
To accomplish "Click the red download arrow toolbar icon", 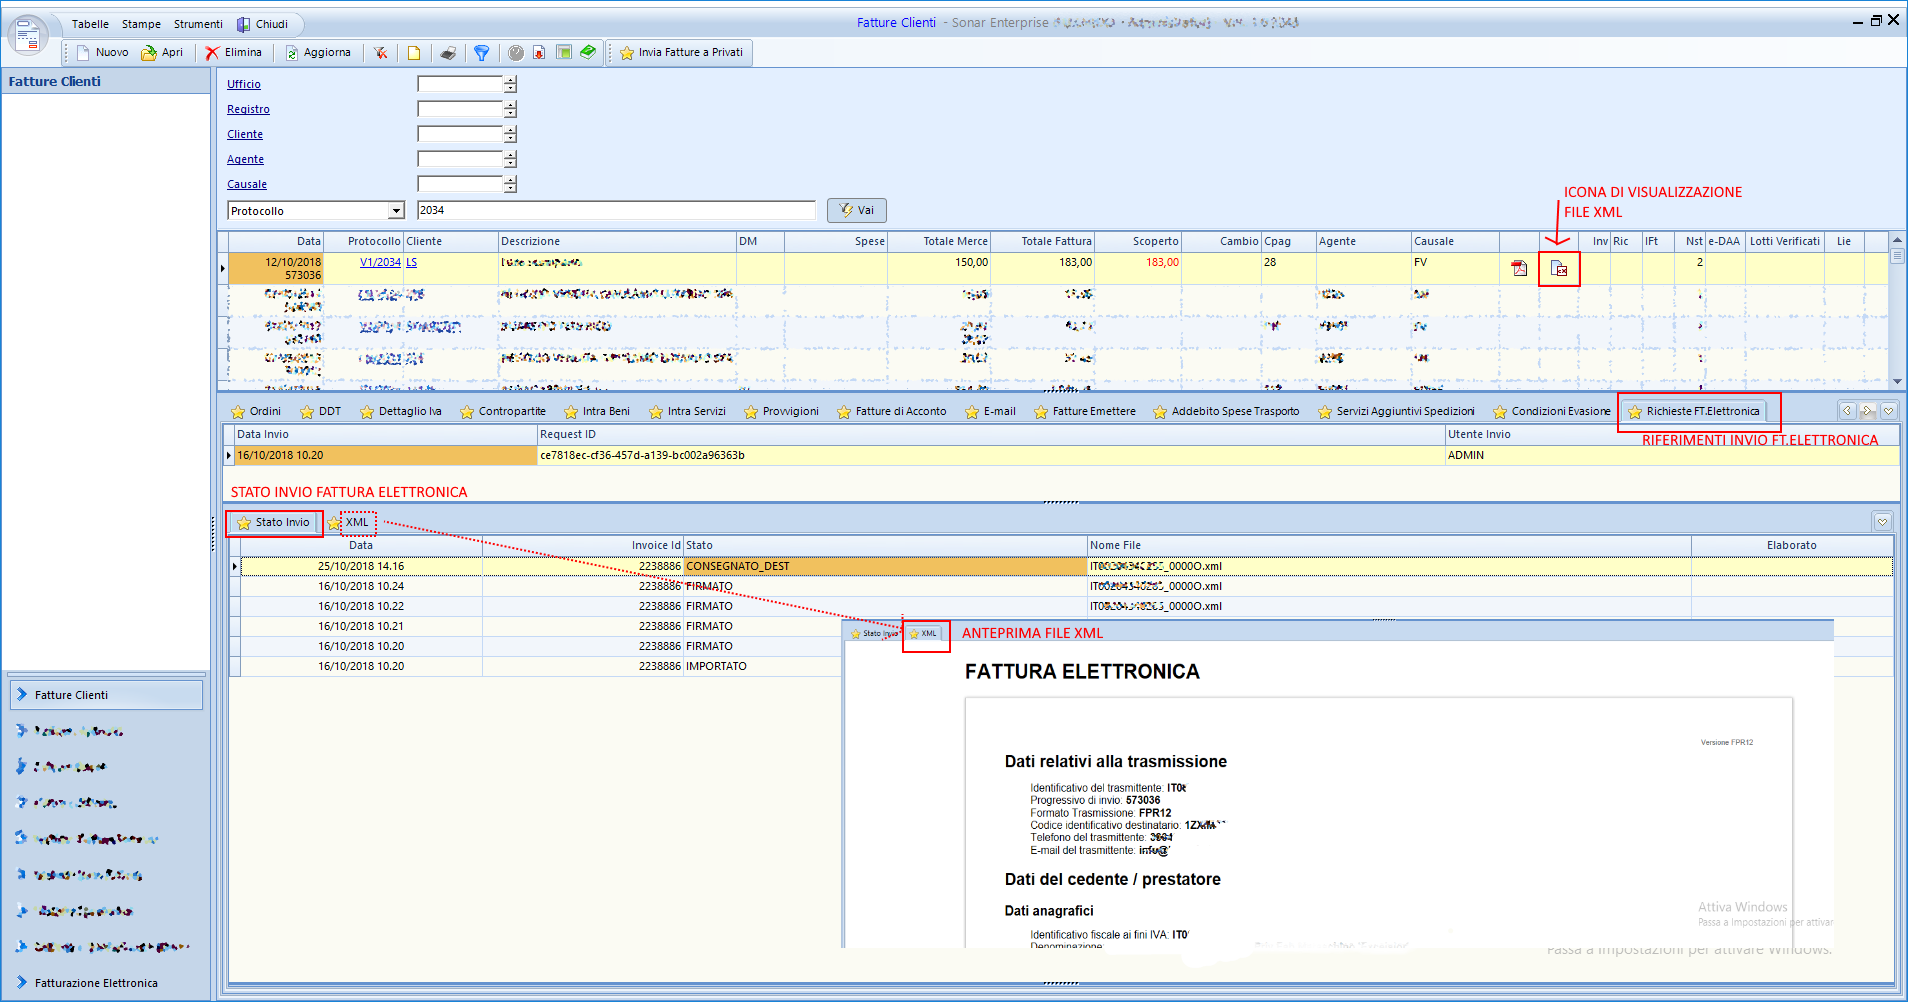I will point(539,53).
